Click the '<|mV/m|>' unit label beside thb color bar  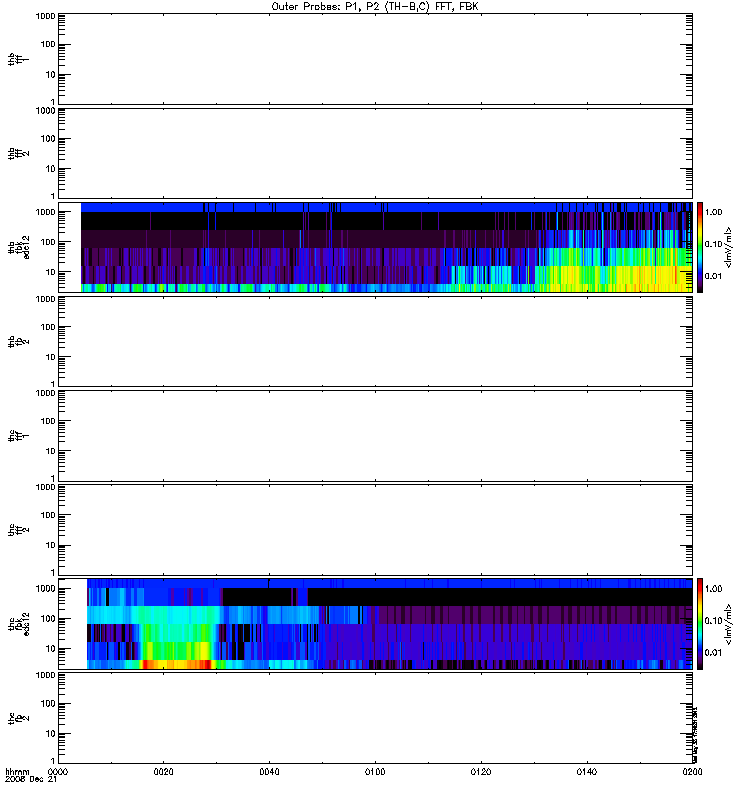pos(729,247)
